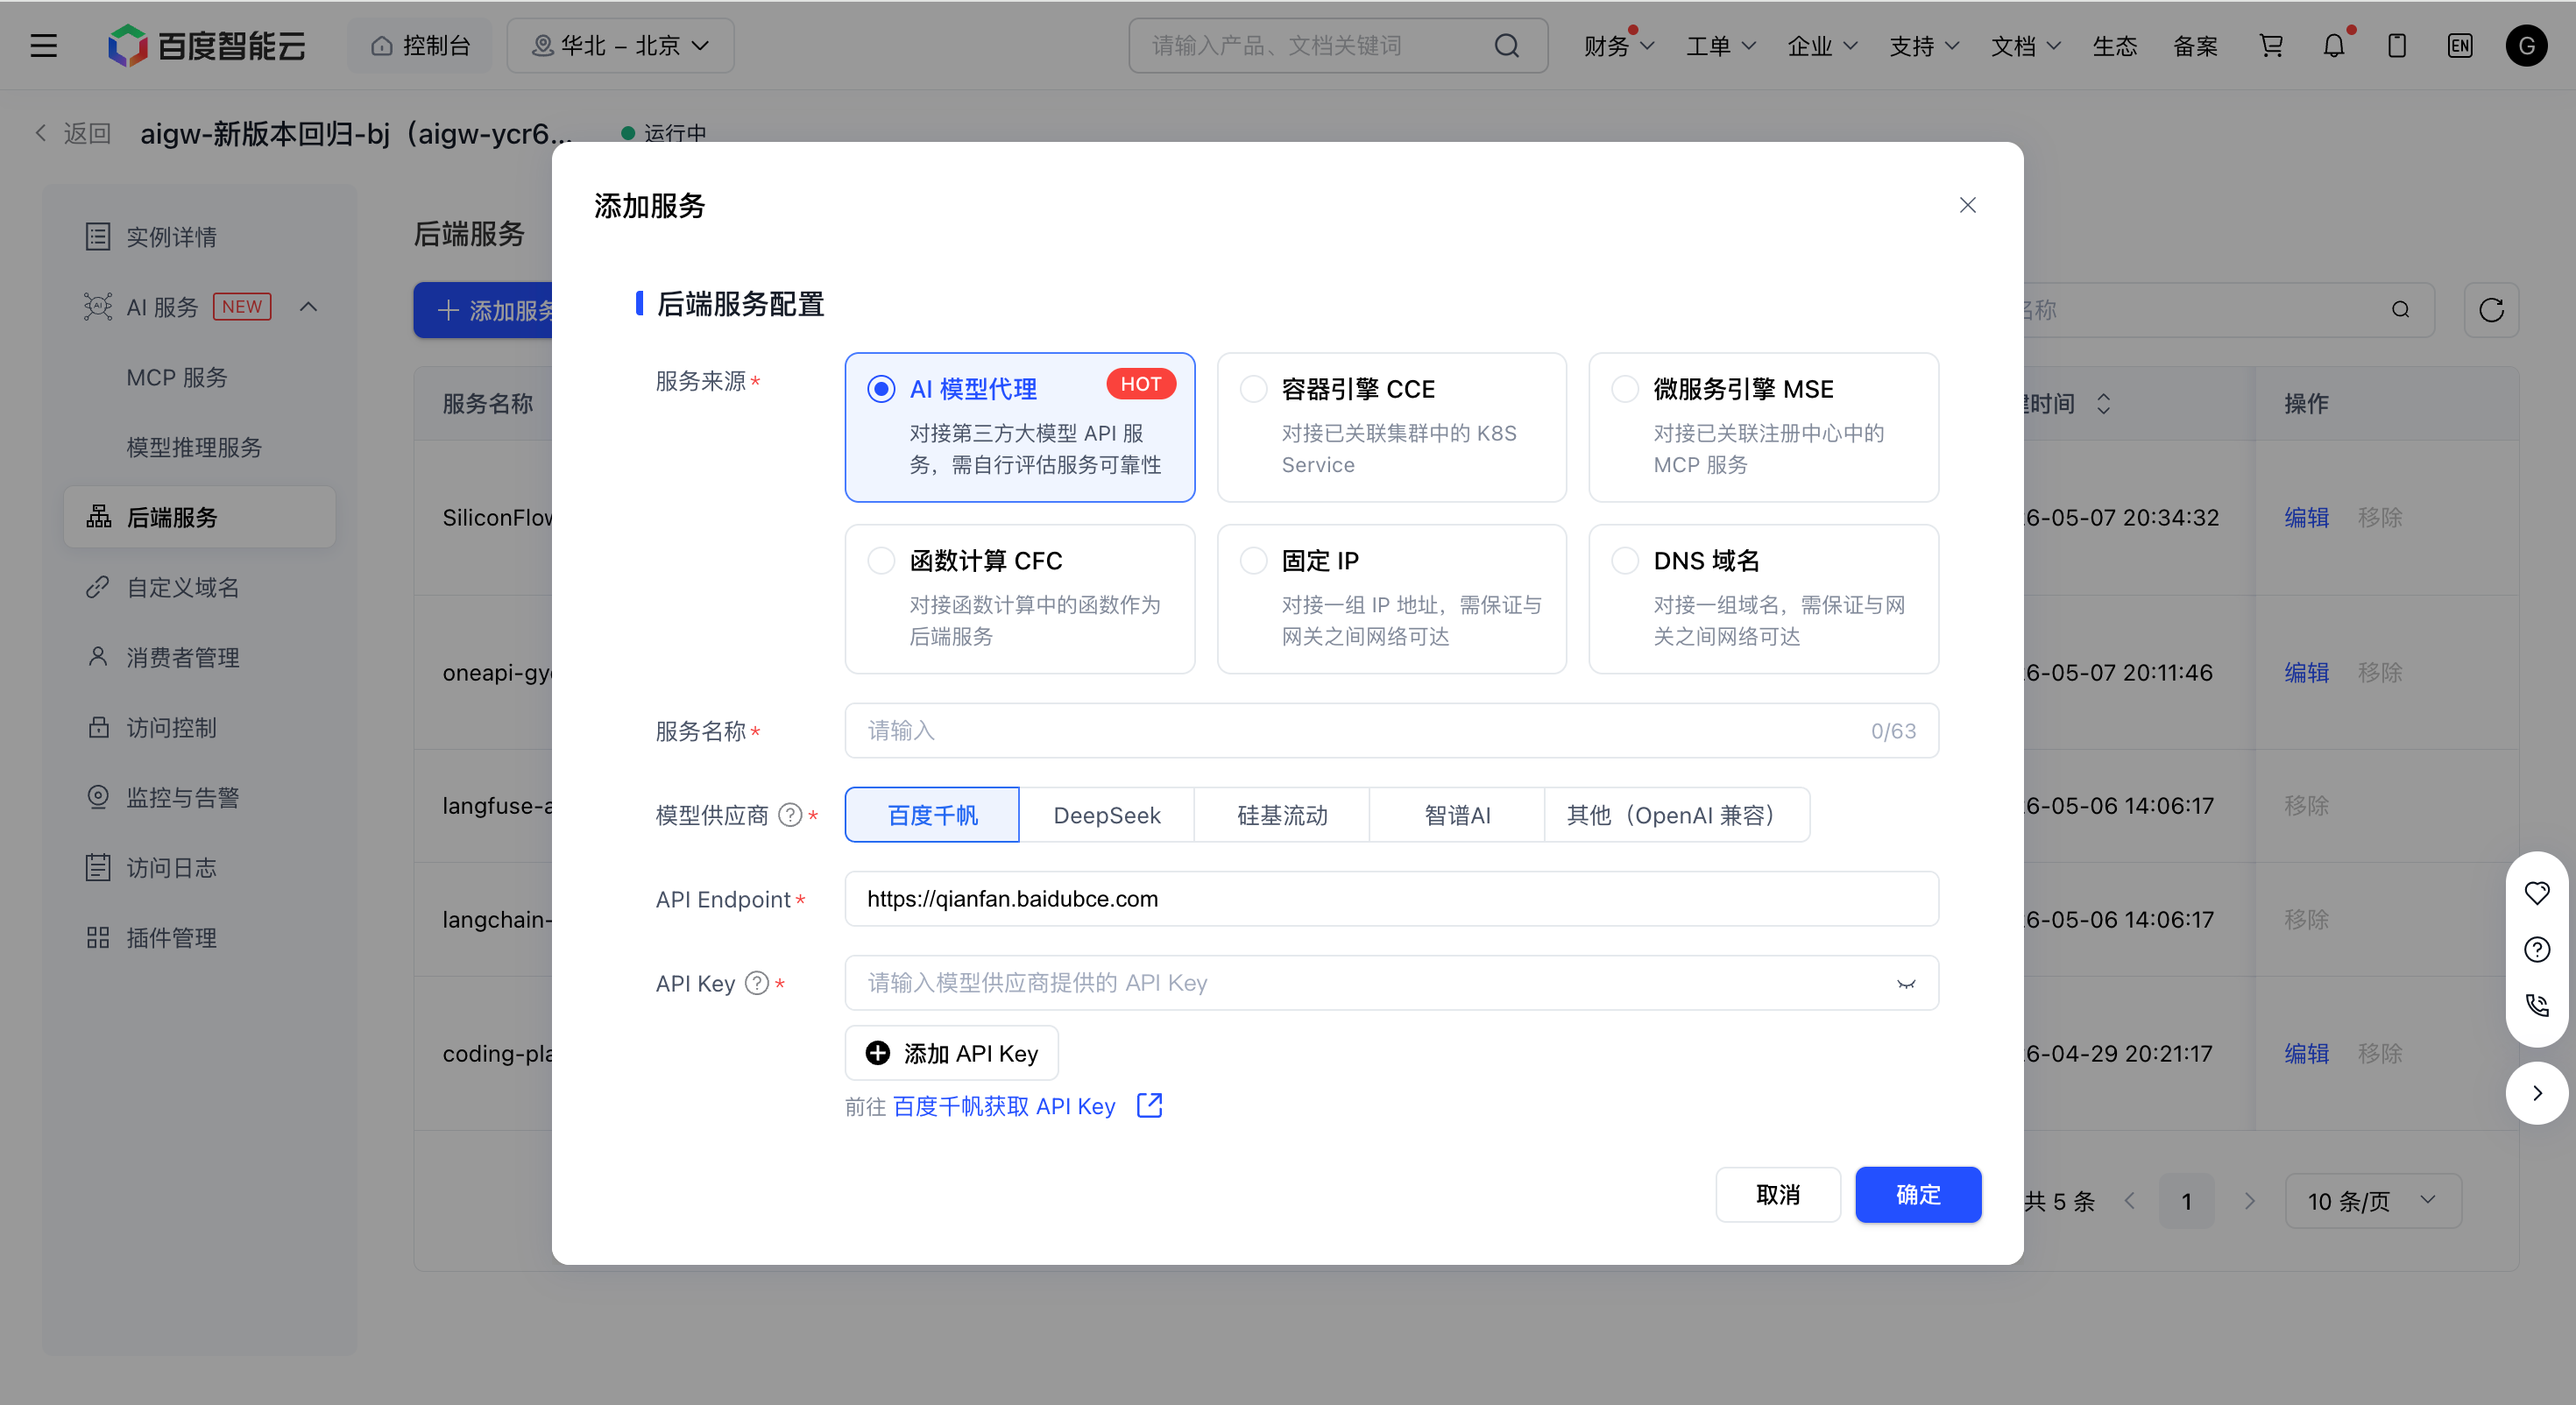This screenshot has width=2576, height=1405.
Task: Expand the 支持 menu
Action: (1924, 46)
